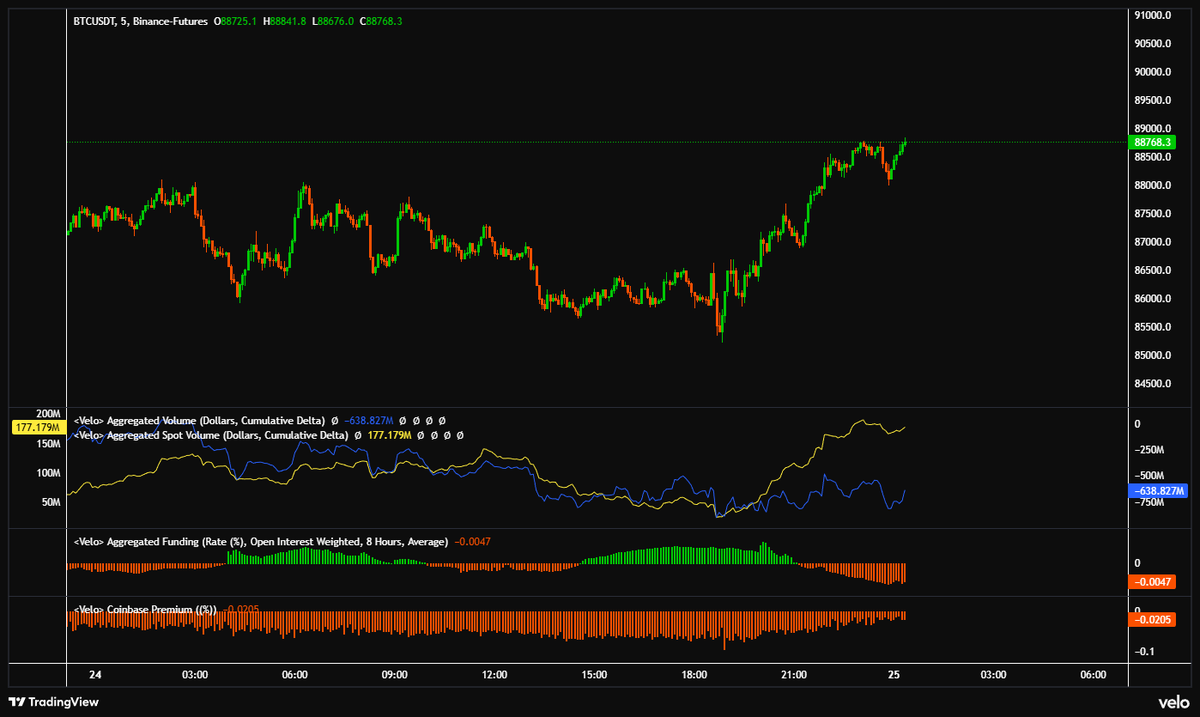The image size is (1200, 717).
Task: Click the -0.0047 value in the funding legend
Action: [x=472, y=541]
